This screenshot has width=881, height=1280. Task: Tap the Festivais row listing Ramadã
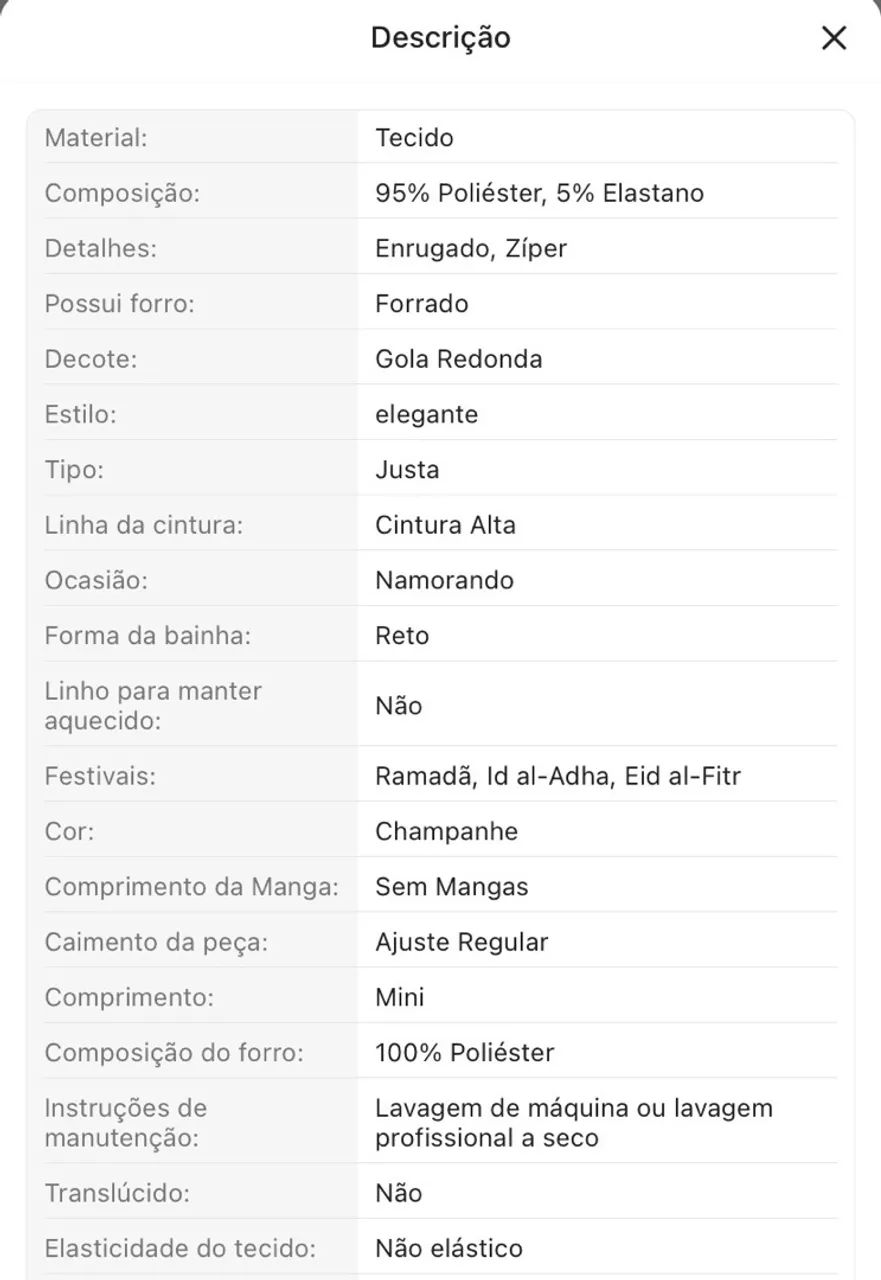click(x=441, y=776)
